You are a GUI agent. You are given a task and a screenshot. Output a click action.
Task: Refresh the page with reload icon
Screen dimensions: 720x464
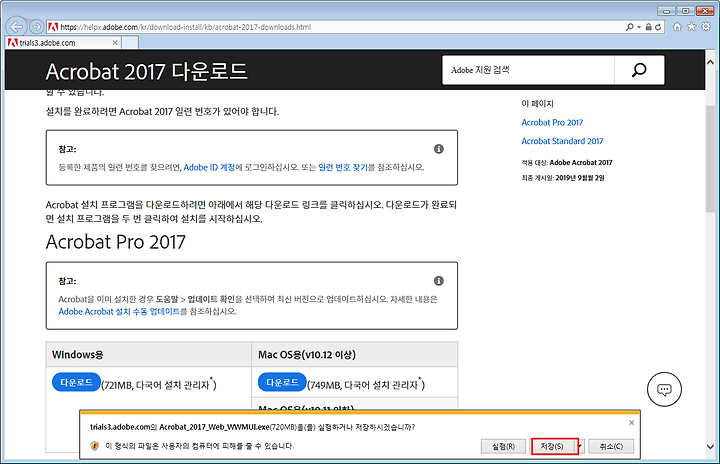point(658,27)
